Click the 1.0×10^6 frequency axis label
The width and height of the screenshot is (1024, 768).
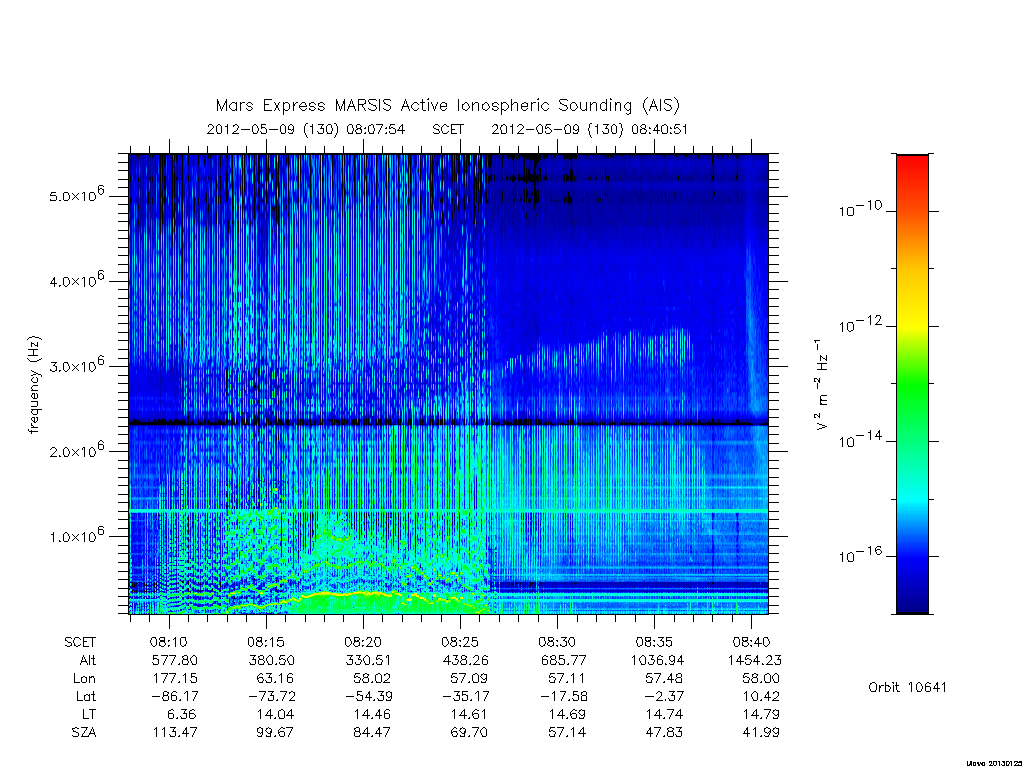[x=77, y=535]
